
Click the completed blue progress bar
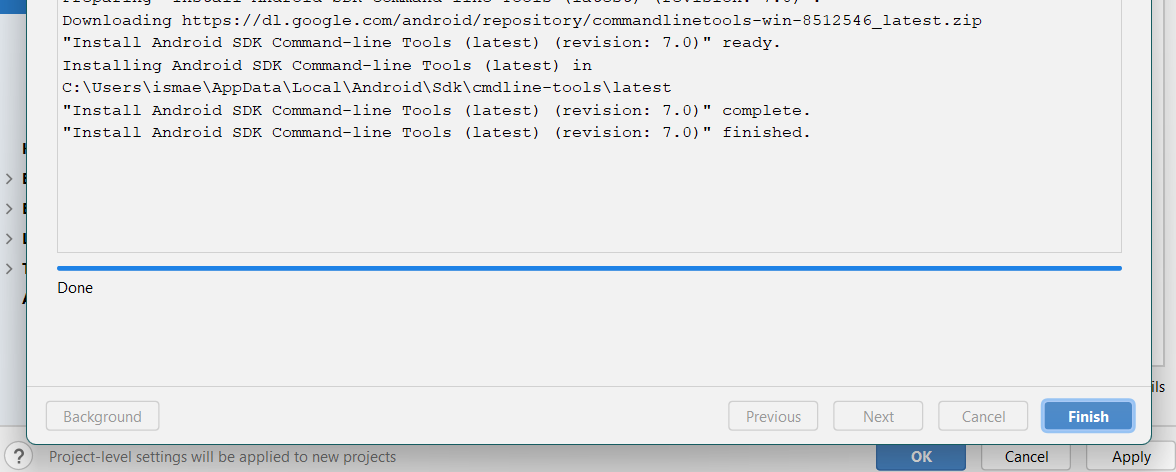tap(590, 268)
